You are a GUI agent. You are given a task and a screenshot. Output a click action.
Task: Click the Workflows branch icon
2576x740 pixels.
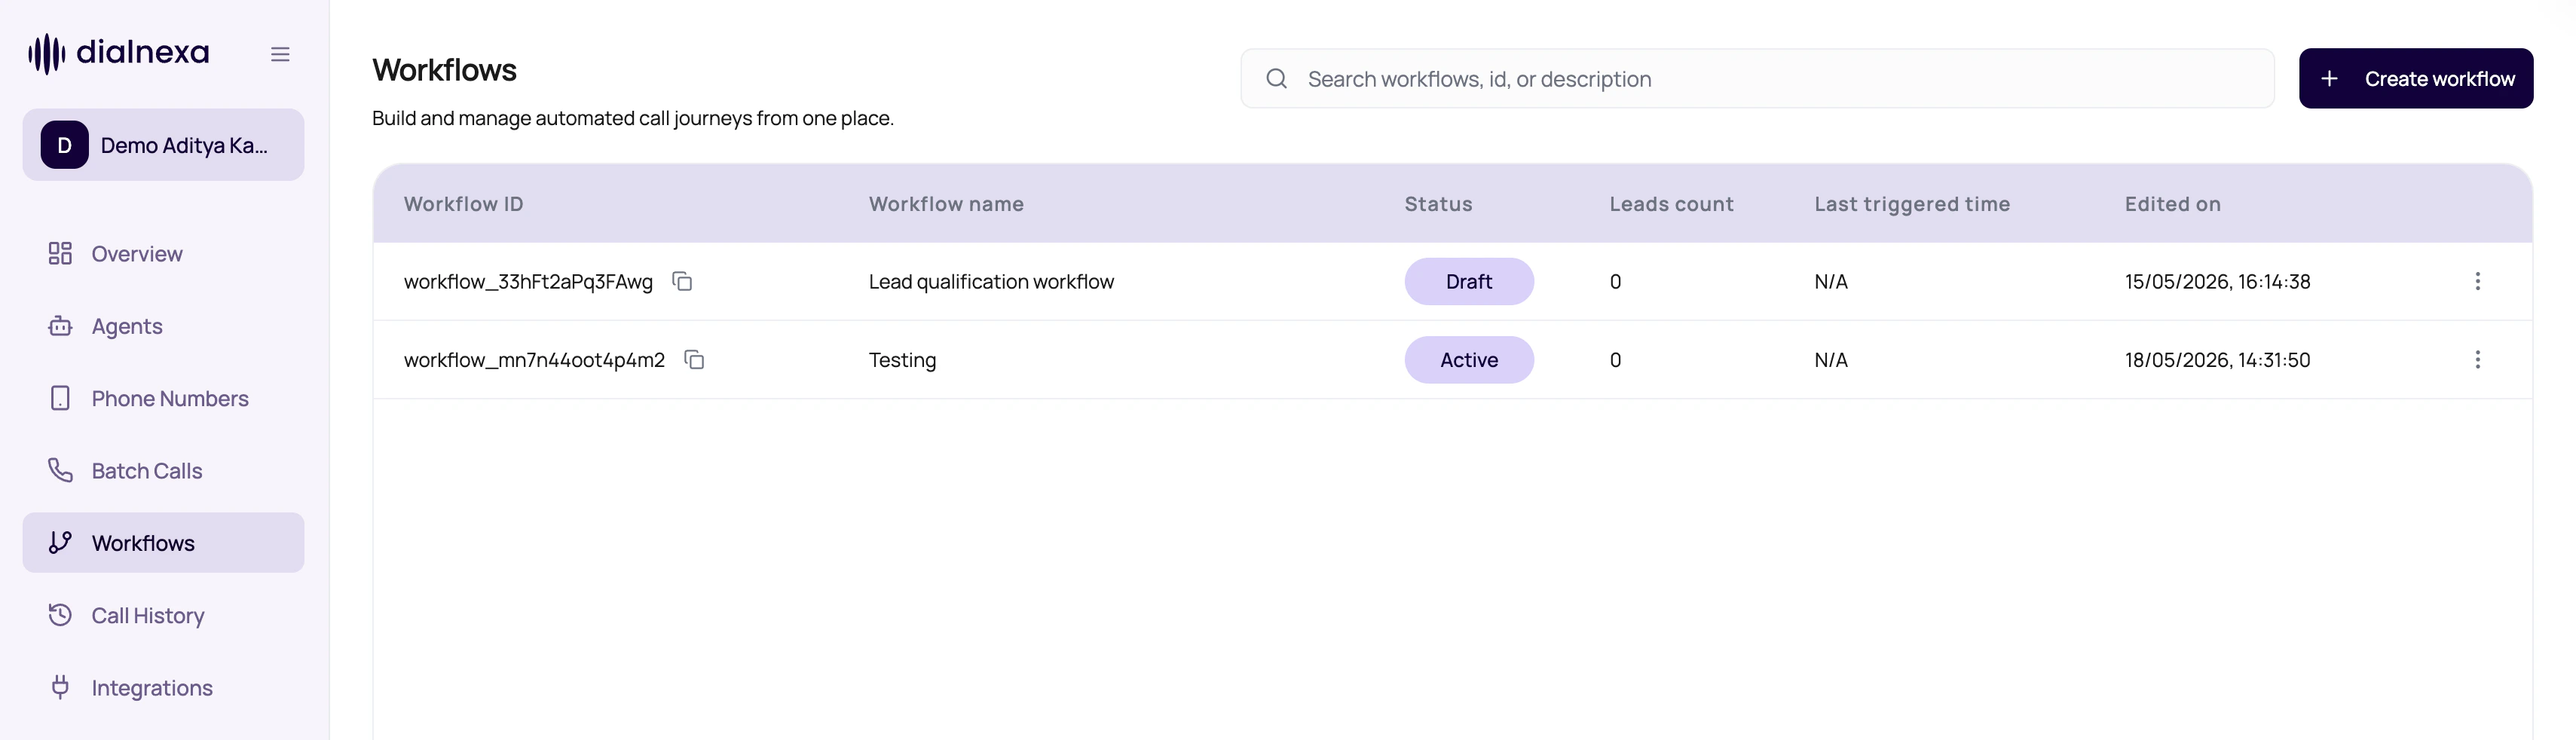click(x=60, y=542)
